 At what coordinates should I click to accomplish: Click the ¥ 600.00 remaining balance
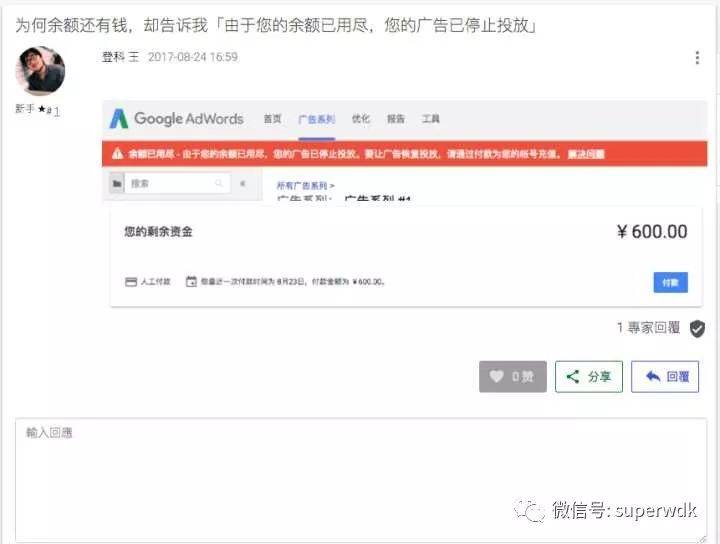(x=652, y=232)
